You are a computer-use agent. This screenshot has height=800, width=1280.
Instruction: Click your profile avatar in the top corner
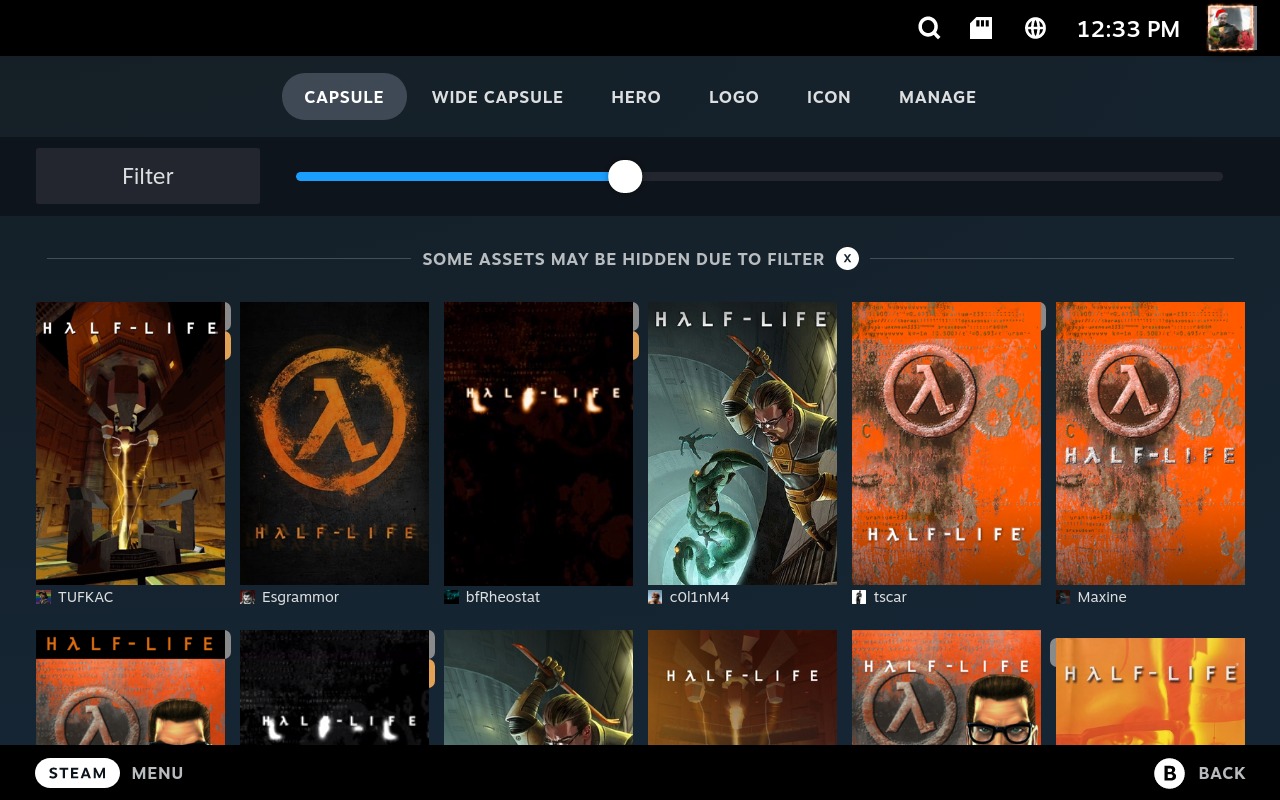[1231, 28]
